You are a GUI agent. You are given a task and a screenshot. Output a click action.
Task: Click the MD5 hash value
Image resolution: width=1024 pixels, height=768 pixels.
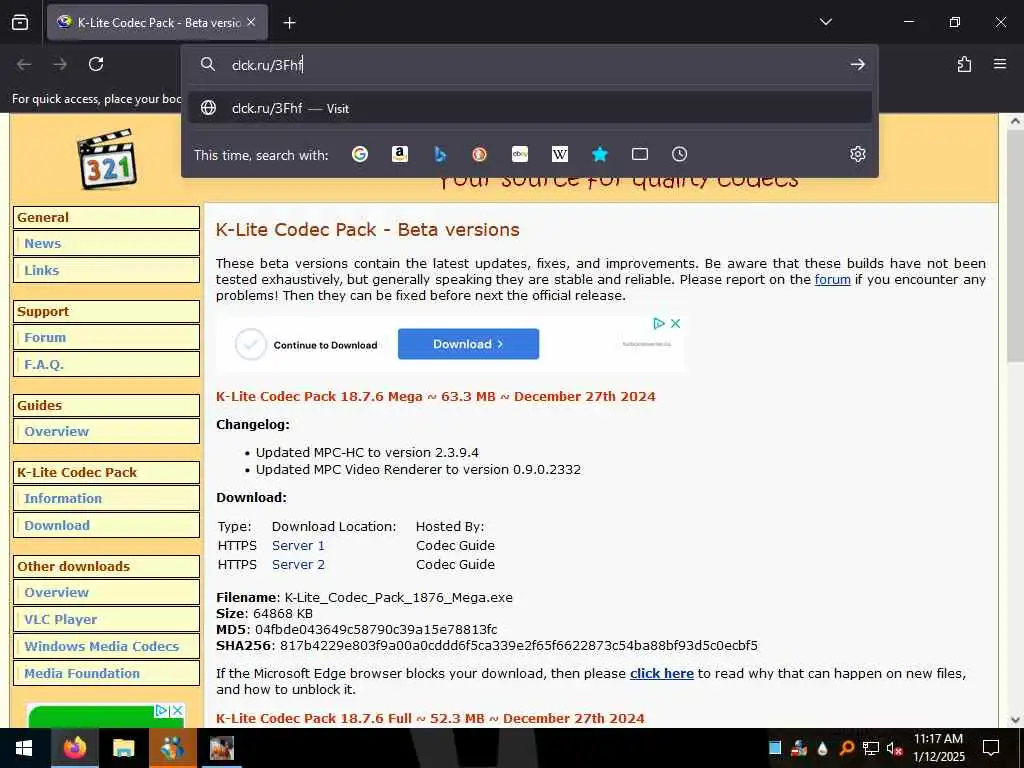tap(376, 630)
